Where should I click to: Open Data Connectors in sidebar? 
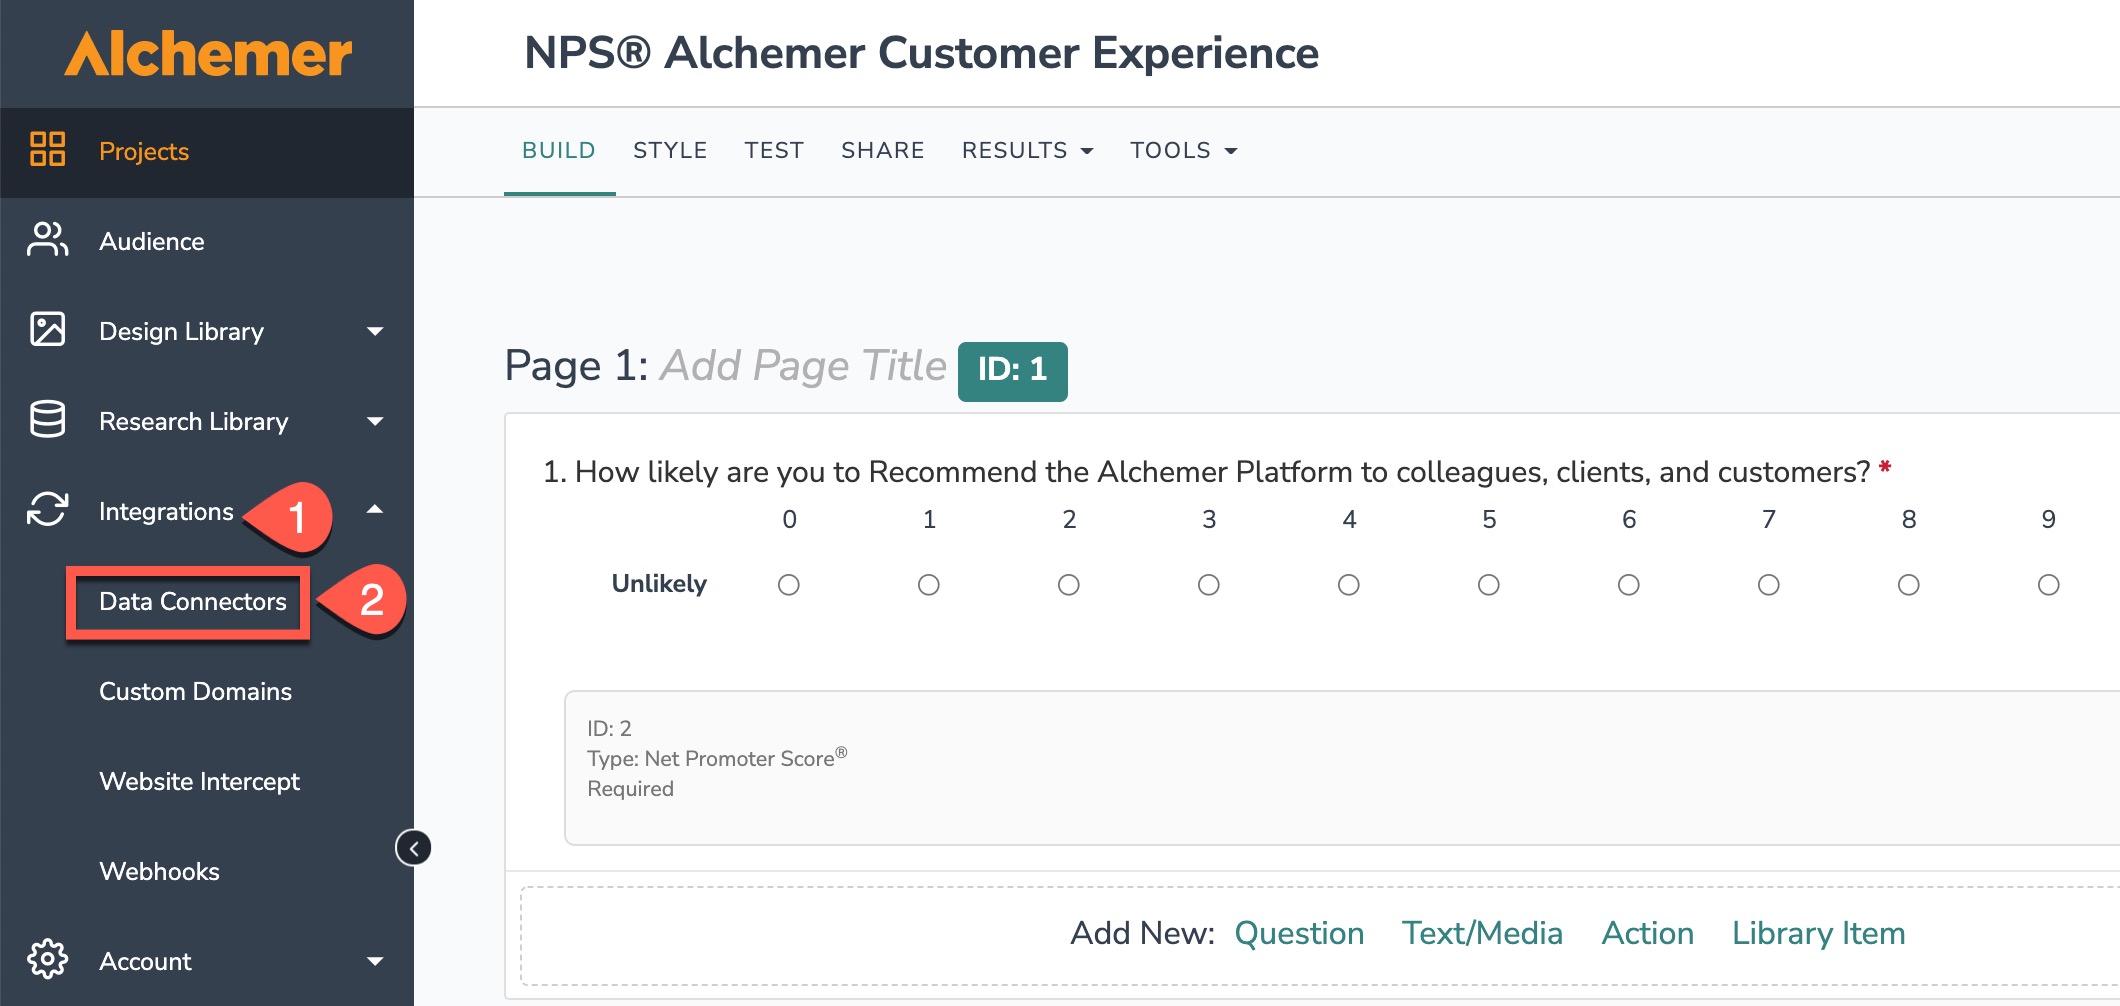coord(192,602)
